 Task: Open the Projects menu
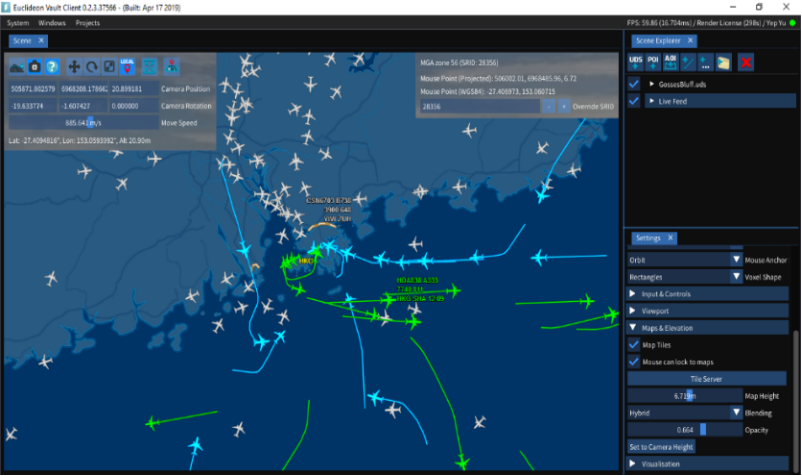point(87,23)
